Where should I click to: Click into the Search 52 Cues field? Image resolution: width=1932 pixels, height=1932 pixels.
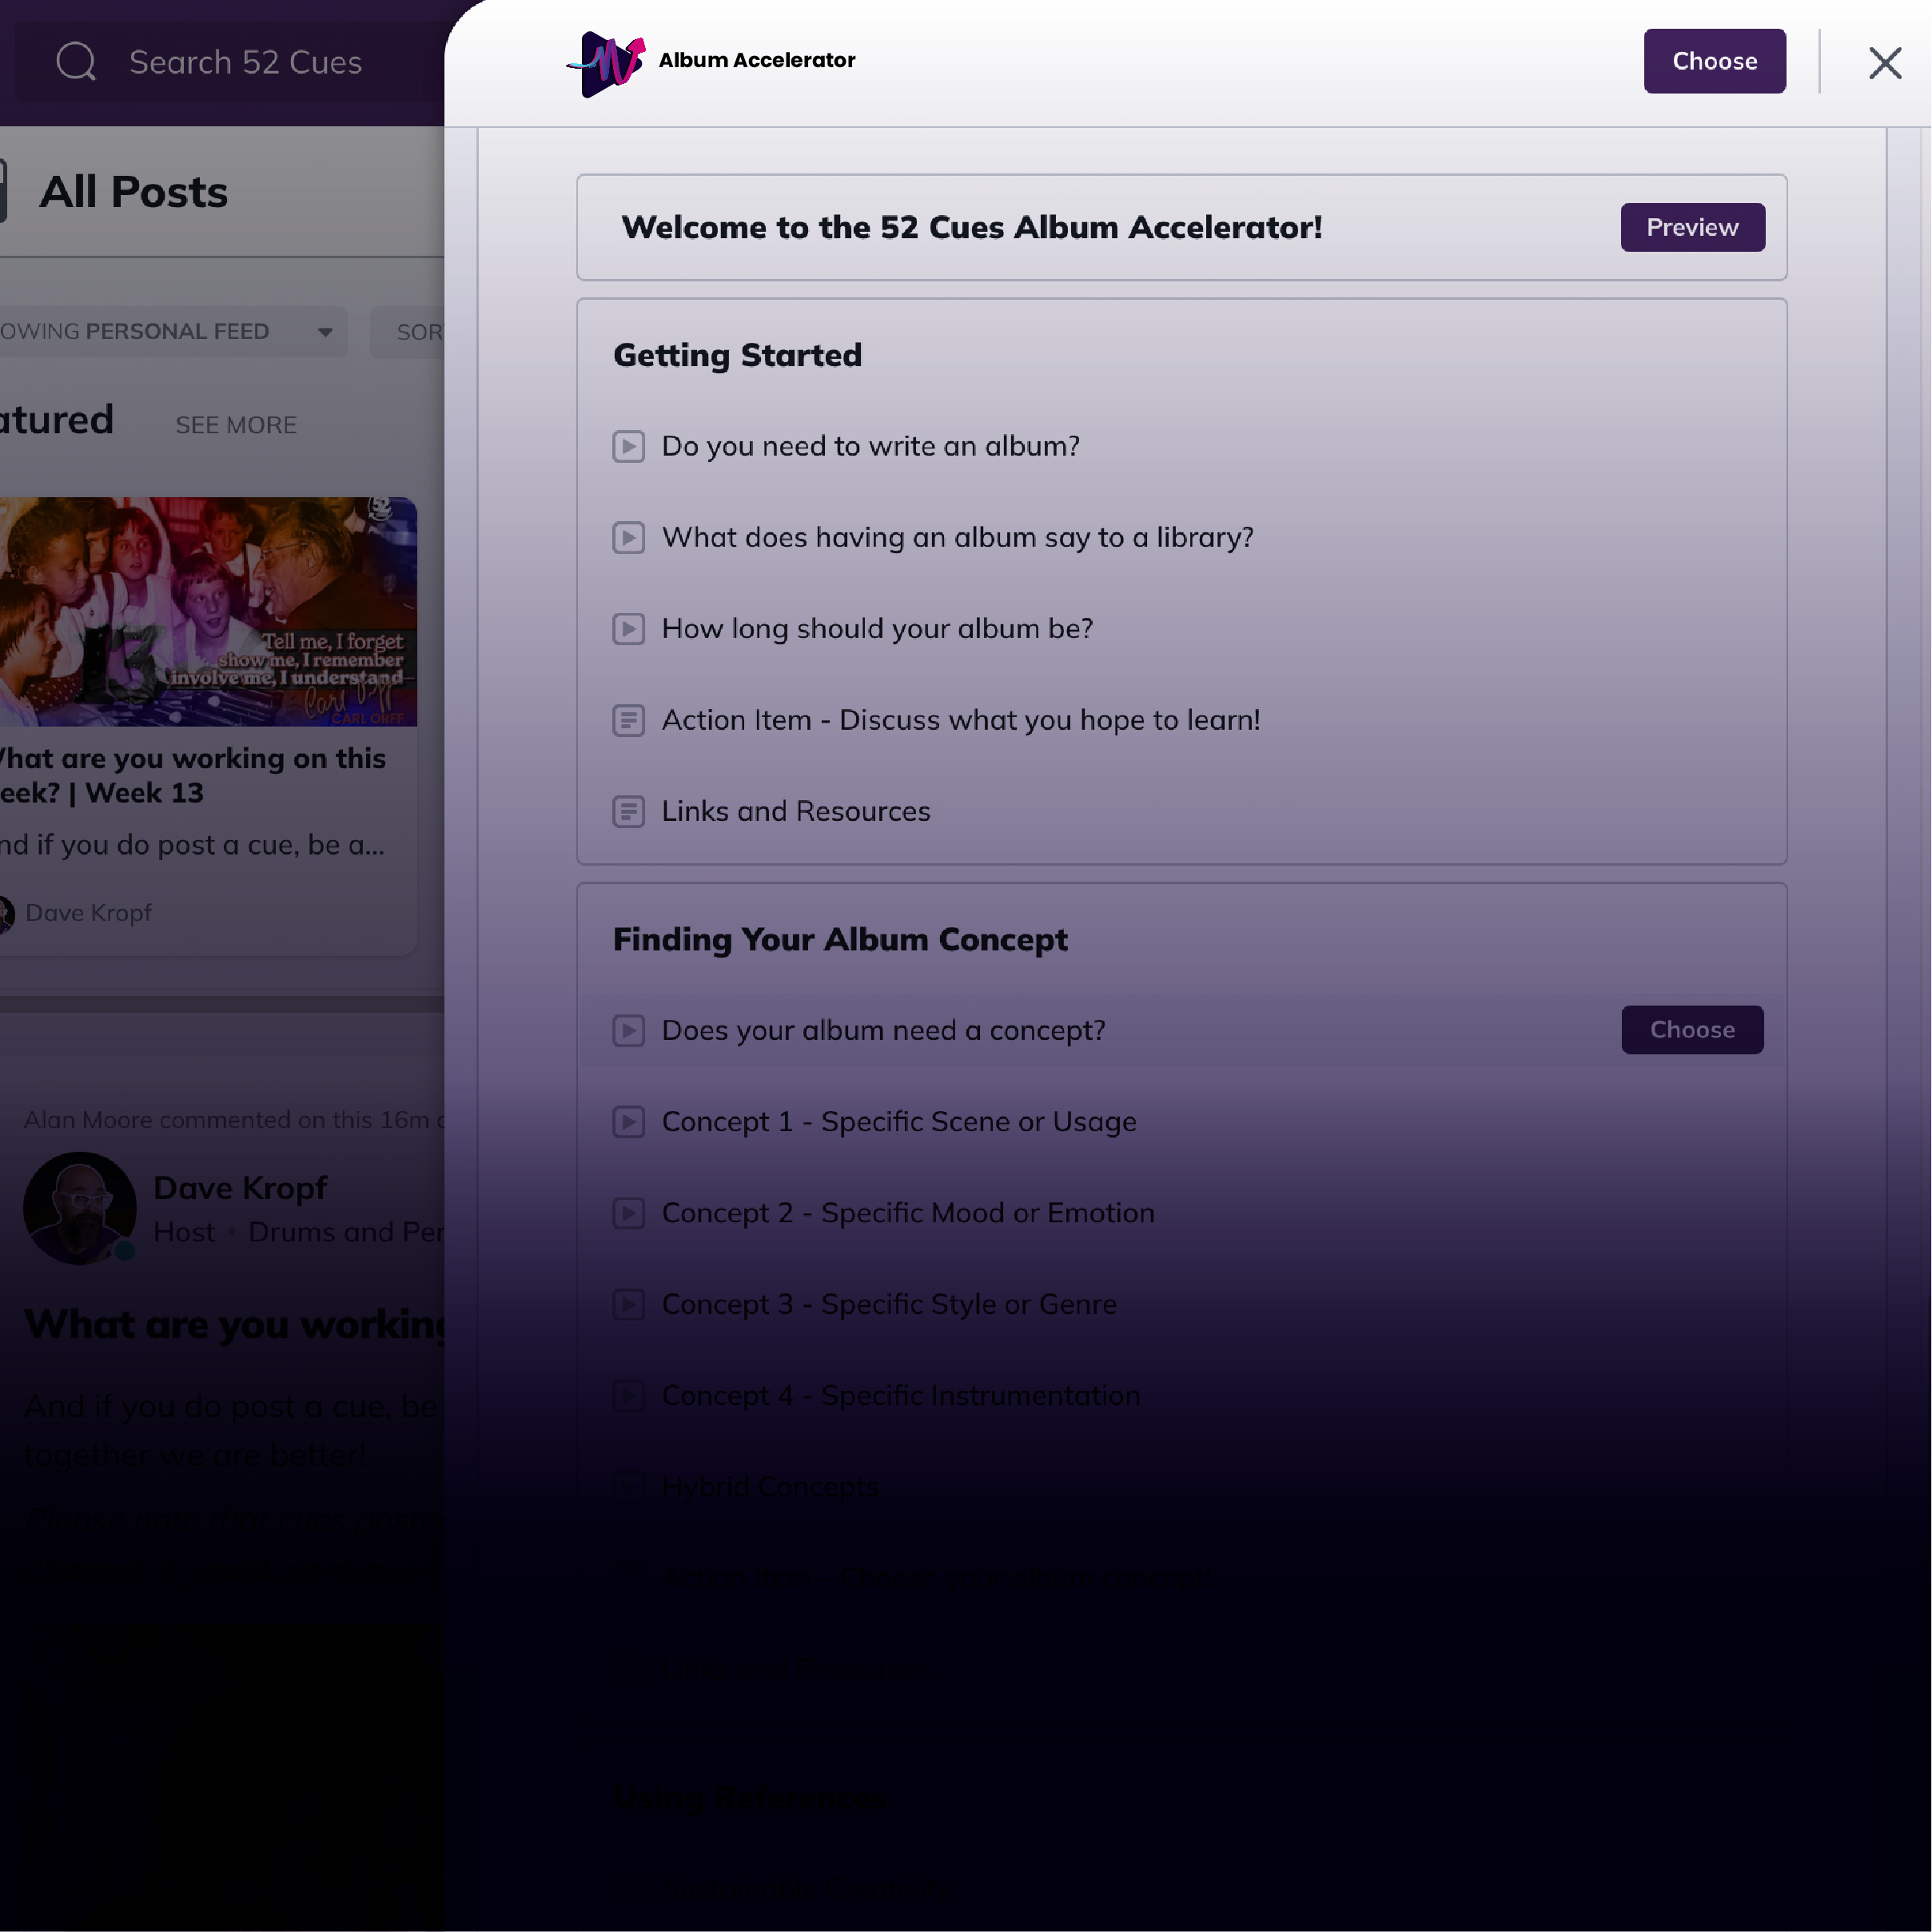point(245,62)
